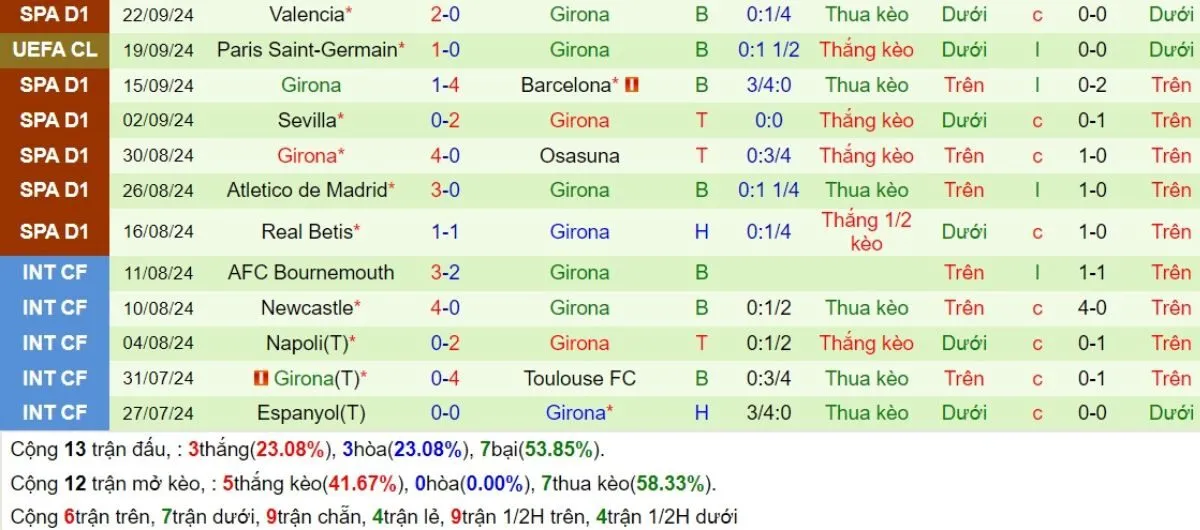
Task: Click the Newcastle team name
Action: (304, 308)
